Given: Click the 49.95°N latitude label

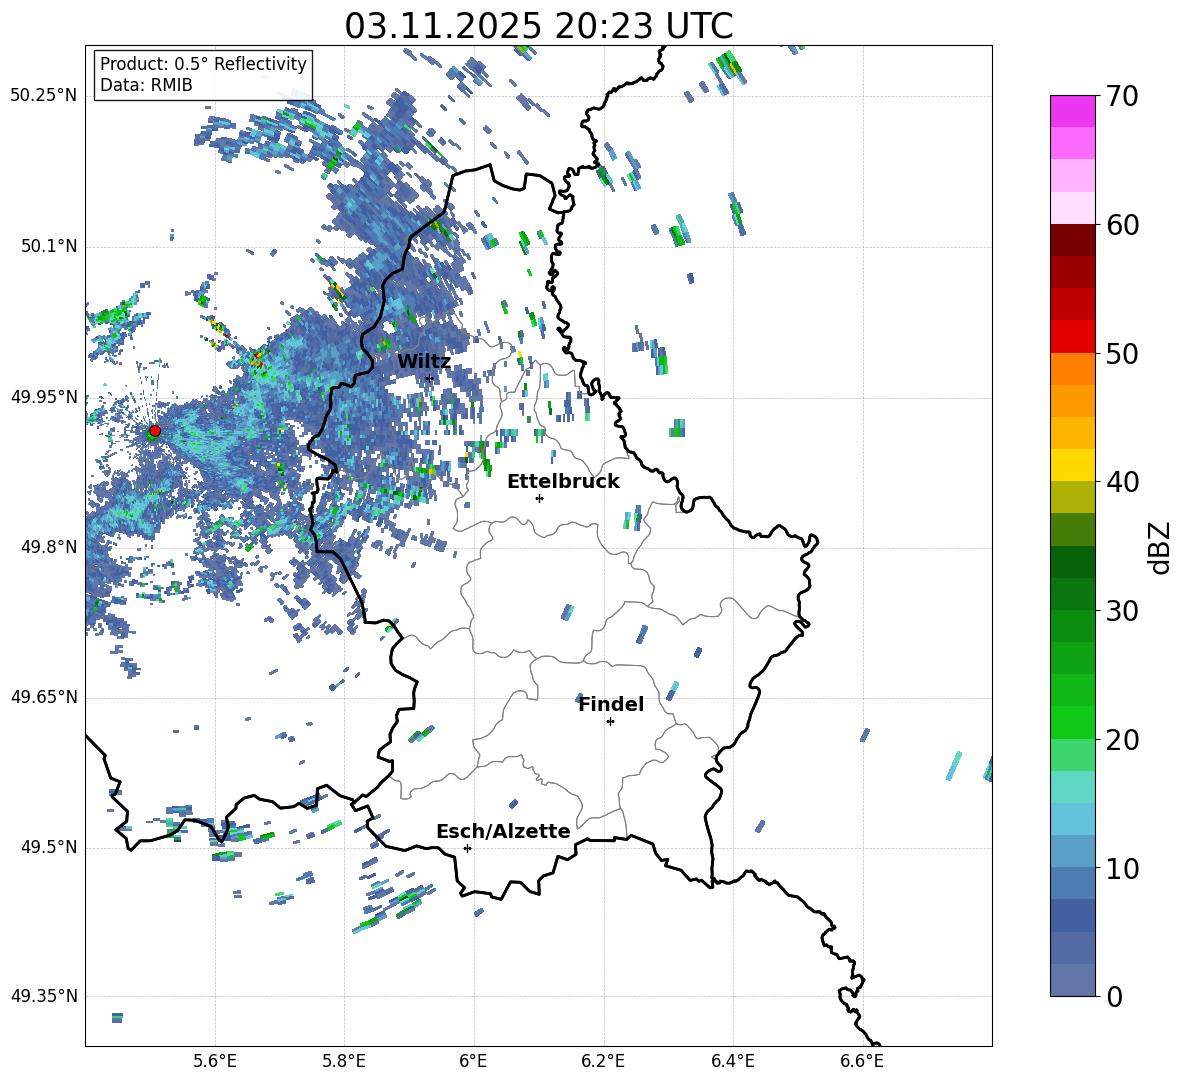Looking at the screenshot, I should [44, 396].
